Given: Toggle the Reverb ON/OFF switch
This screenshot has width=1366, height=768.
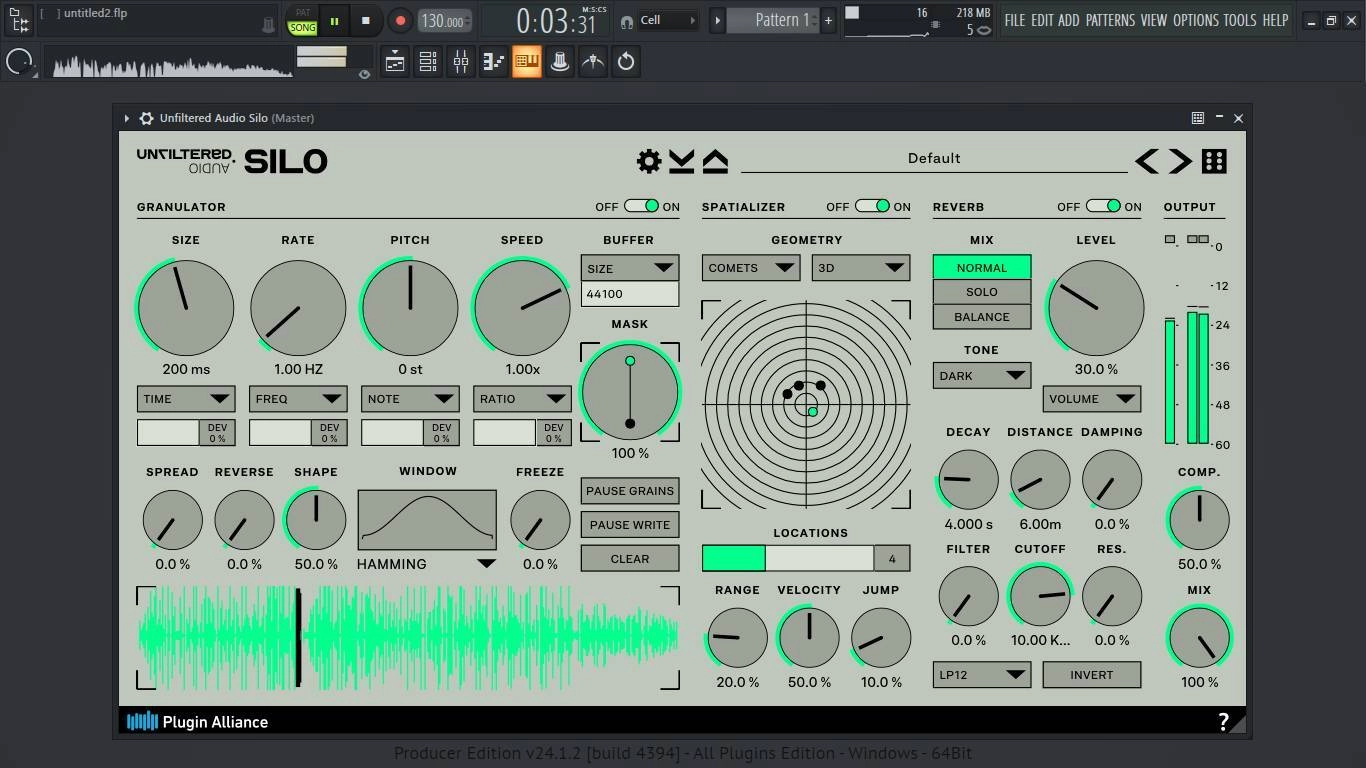Looking at the screenshot, I should coord(1103,206).
